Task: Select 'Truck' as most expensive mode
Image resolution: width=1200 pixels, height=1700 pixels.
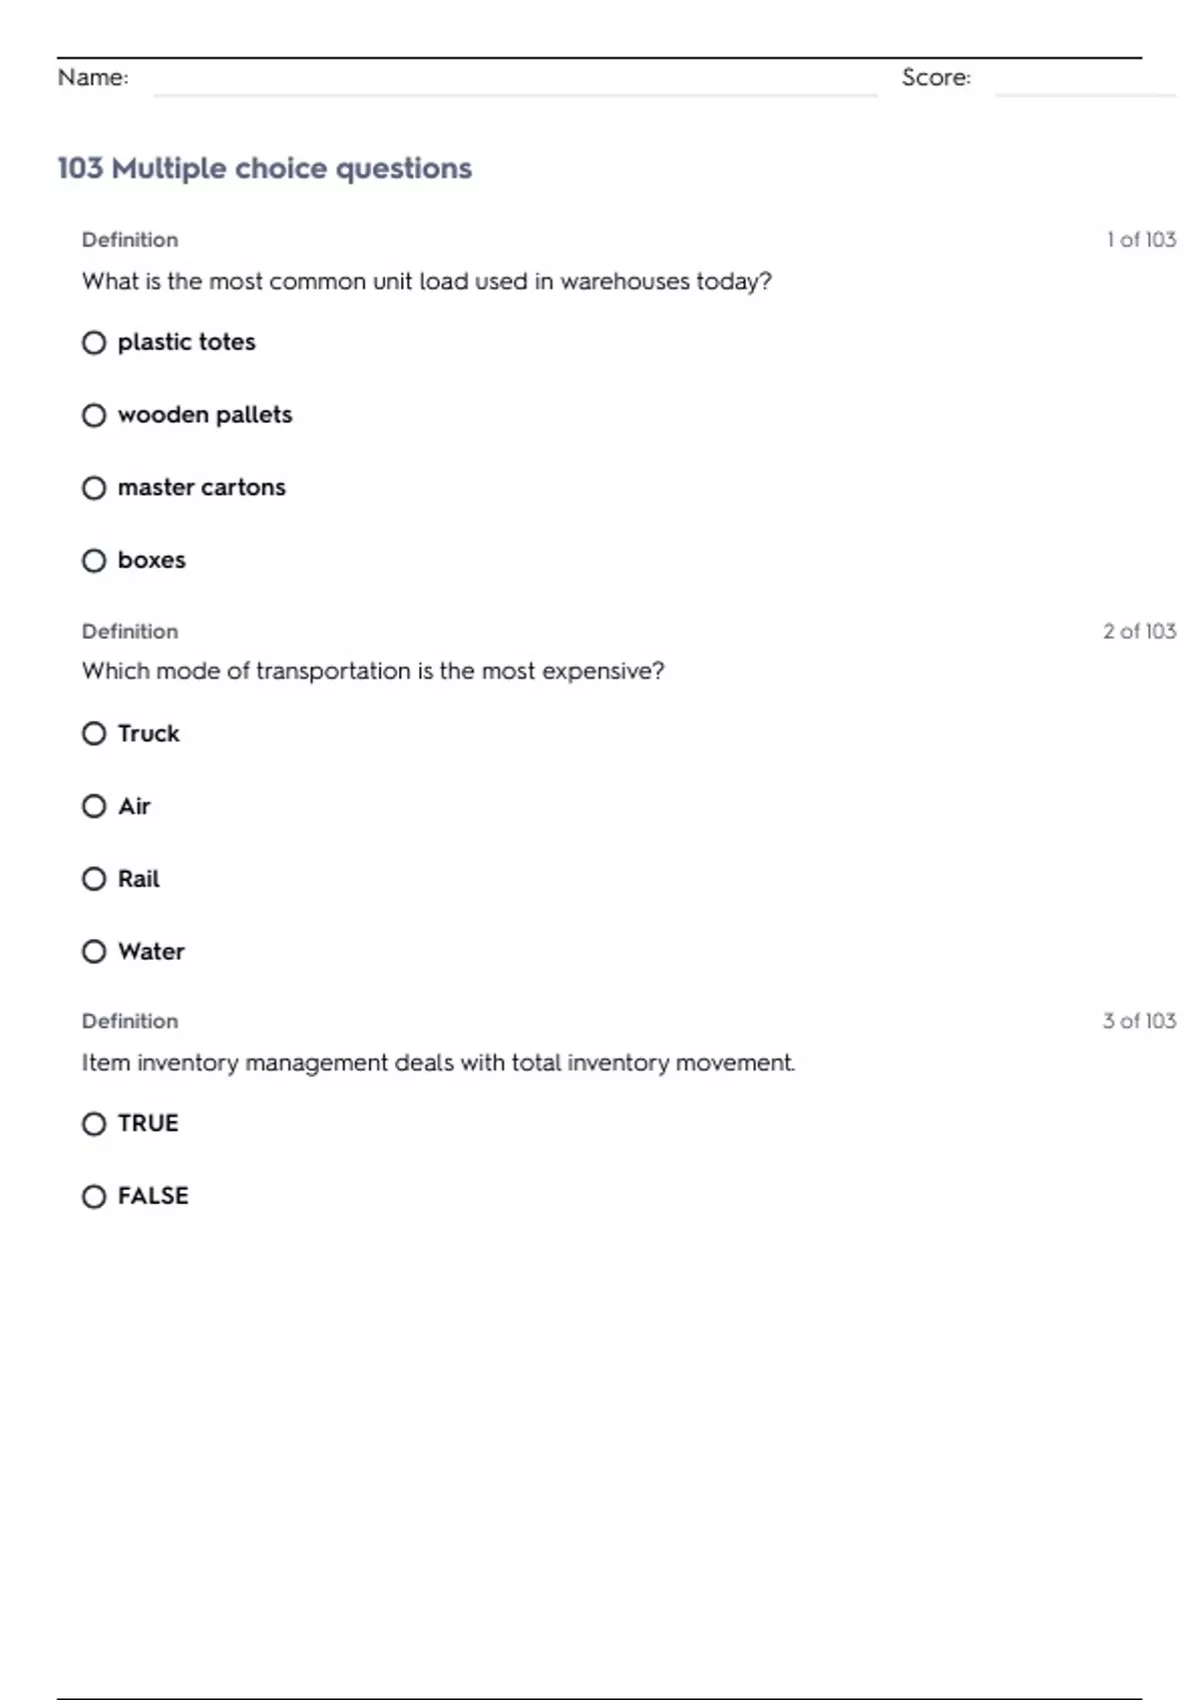Action: (x=94, y=734)
